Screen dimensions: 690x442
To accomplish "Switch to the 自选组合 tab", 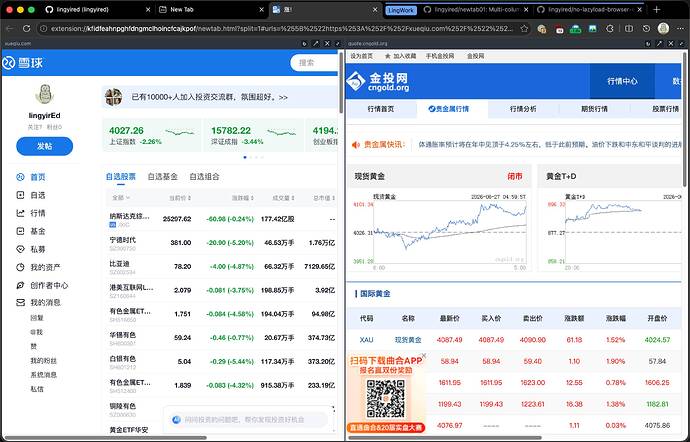I will (x=204, y=177).
